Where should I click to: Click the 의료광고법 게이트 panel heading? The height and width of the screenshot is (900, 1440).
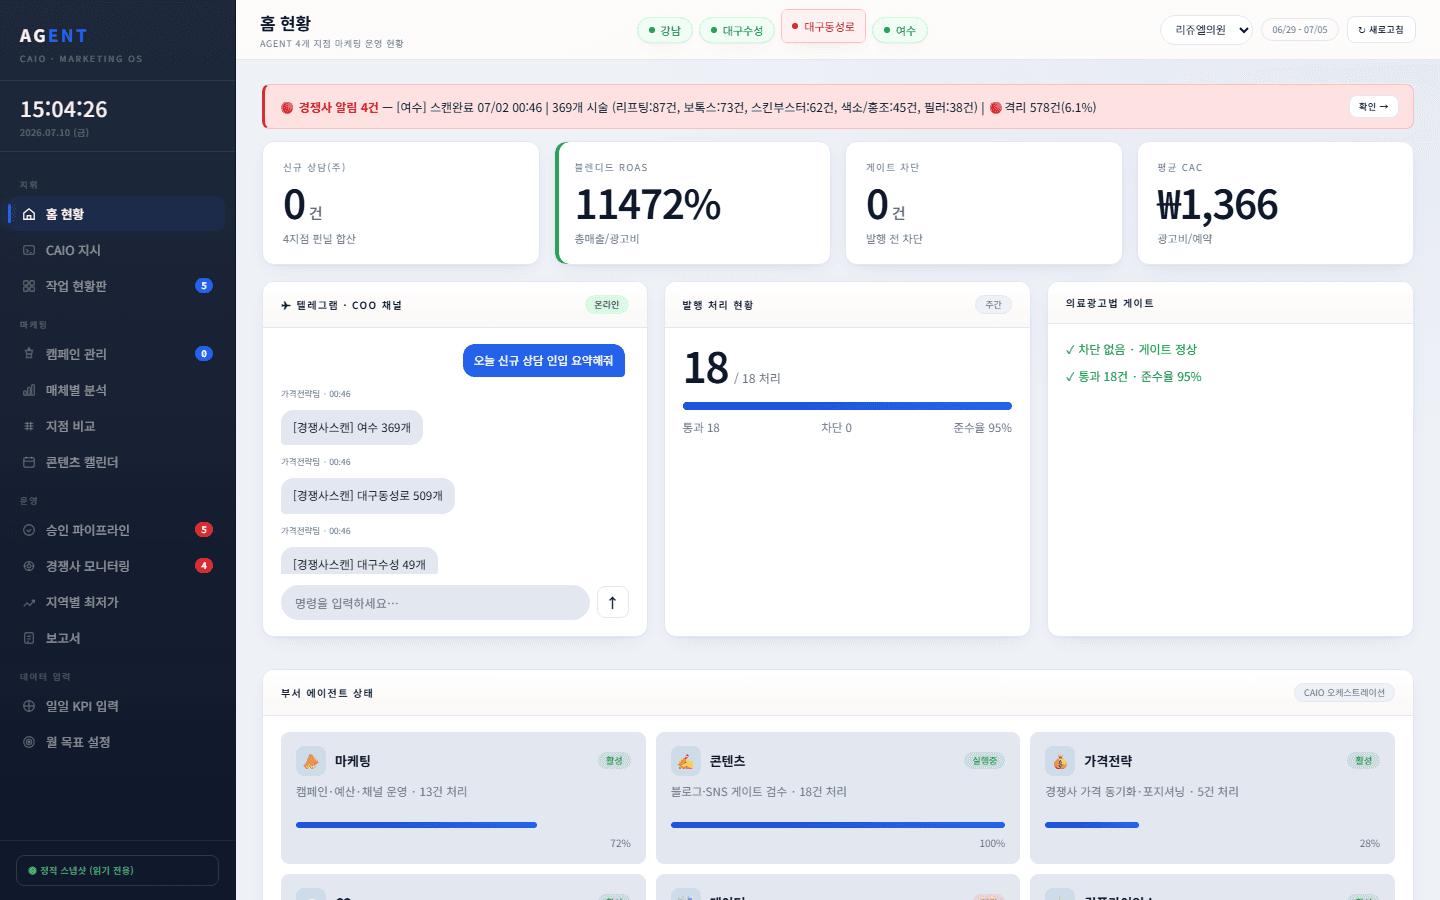coord(1110,303)
